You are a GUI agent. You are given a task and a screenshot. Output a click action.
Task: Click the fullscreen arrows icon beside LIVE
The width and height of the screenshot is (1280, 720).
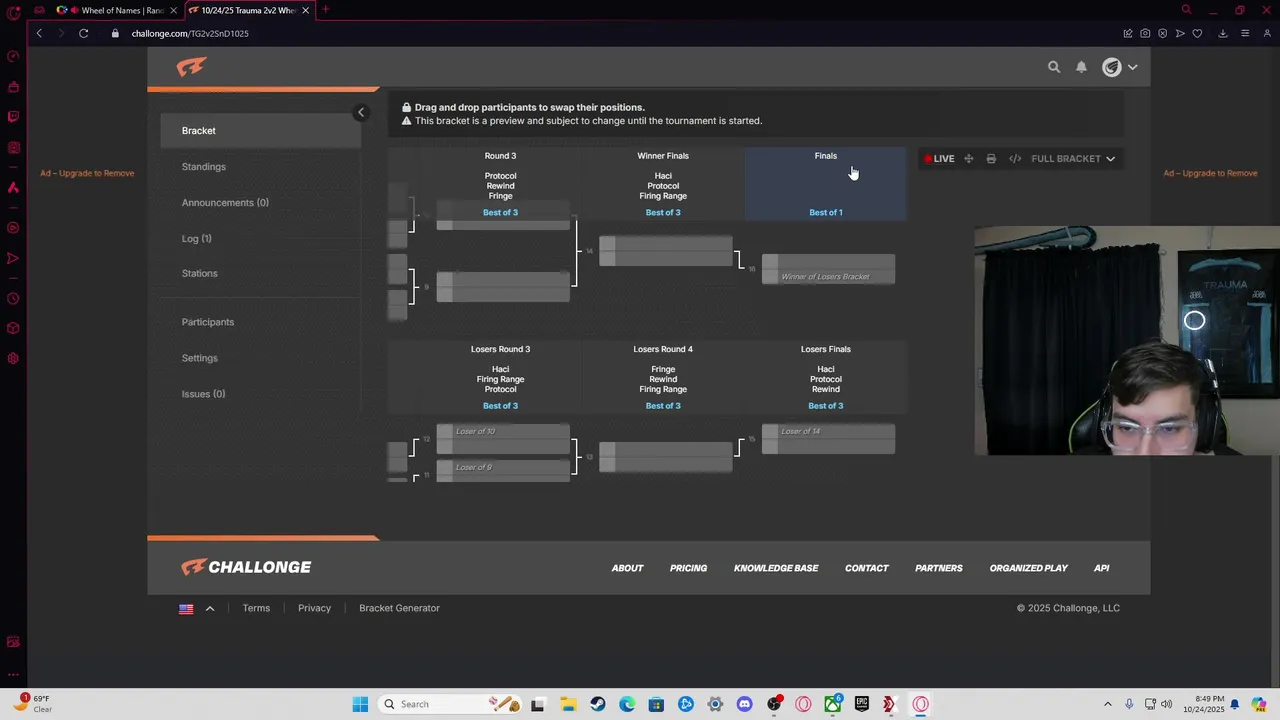(x=968, y=159)
